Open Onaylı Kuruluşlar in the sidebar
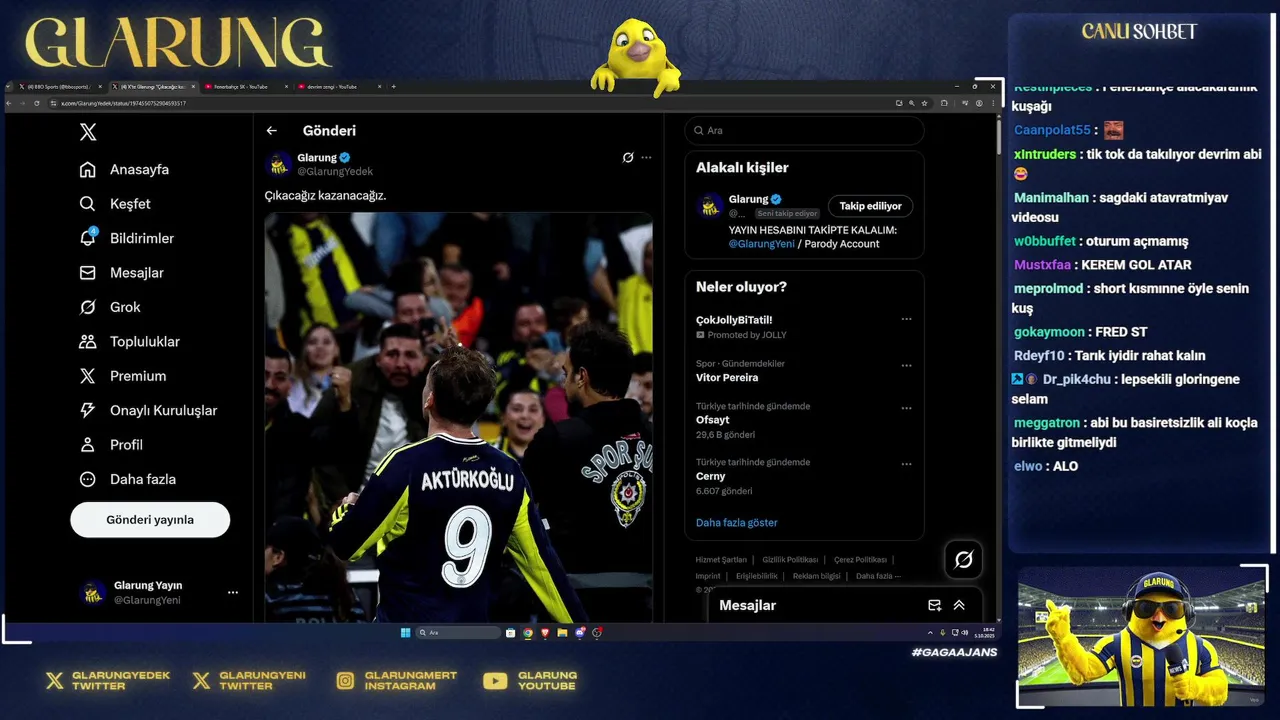Viewport: 1280px width, 720px height. (x=148, y=411)
